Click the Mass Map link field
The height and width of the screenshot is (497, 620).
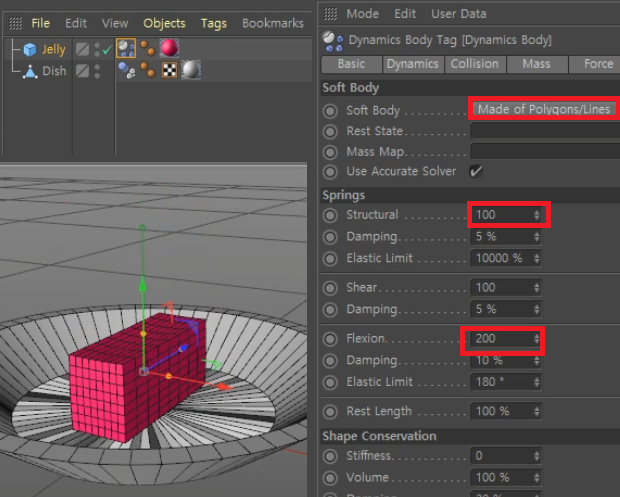(545, 151)
